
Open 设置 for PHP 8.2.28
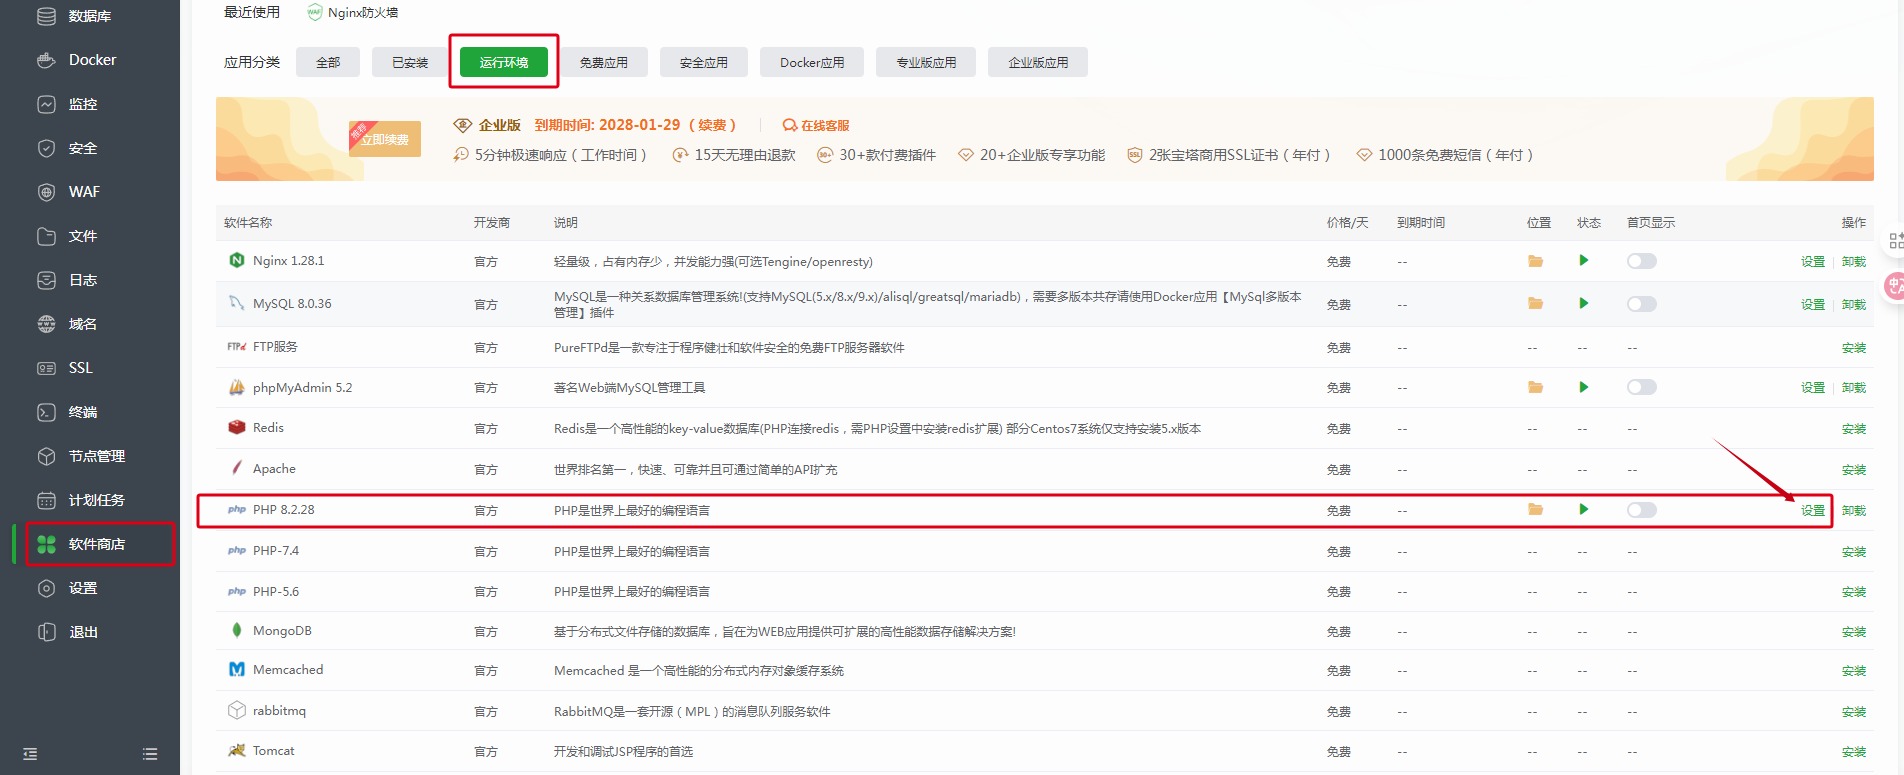click(x=1813, y=511)
